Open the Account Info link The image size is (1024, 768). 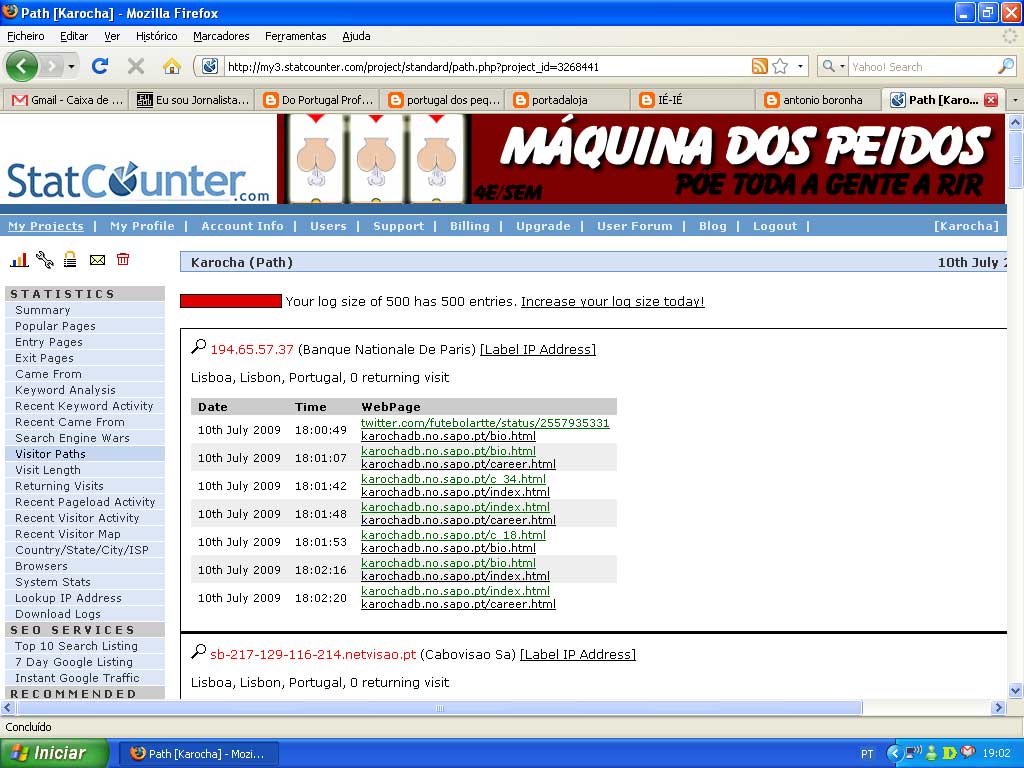pos(242,226)
